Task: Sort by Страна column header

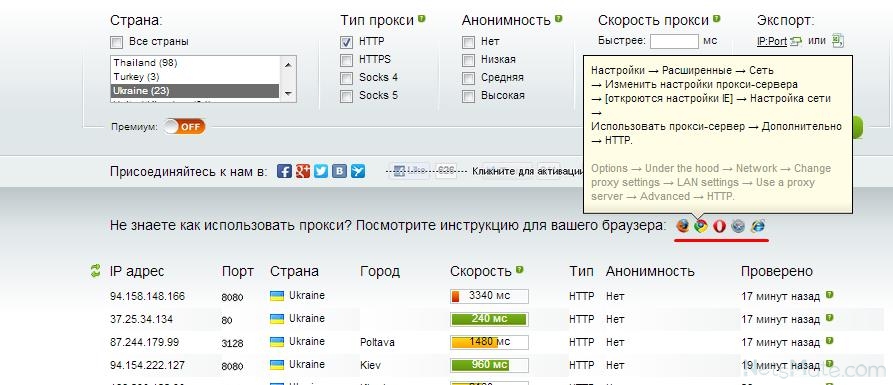Action: coord(294,271)
